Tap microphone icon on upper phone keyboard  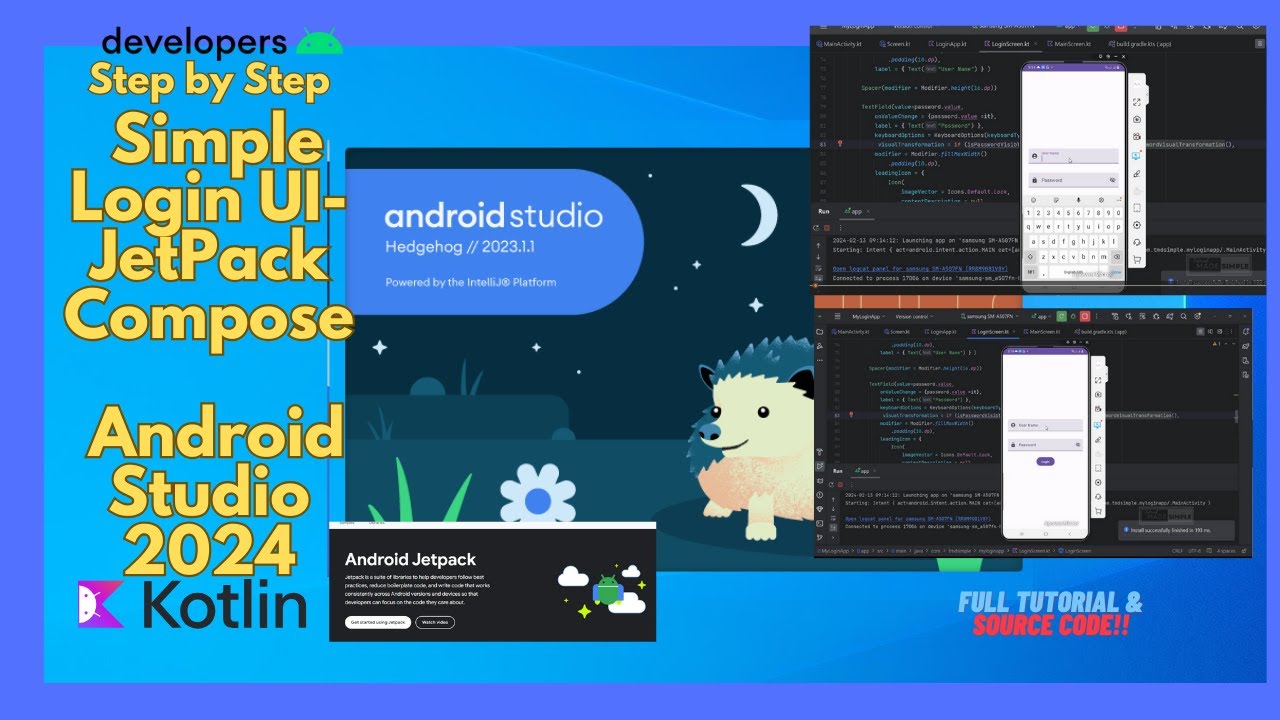[1079, 200]
